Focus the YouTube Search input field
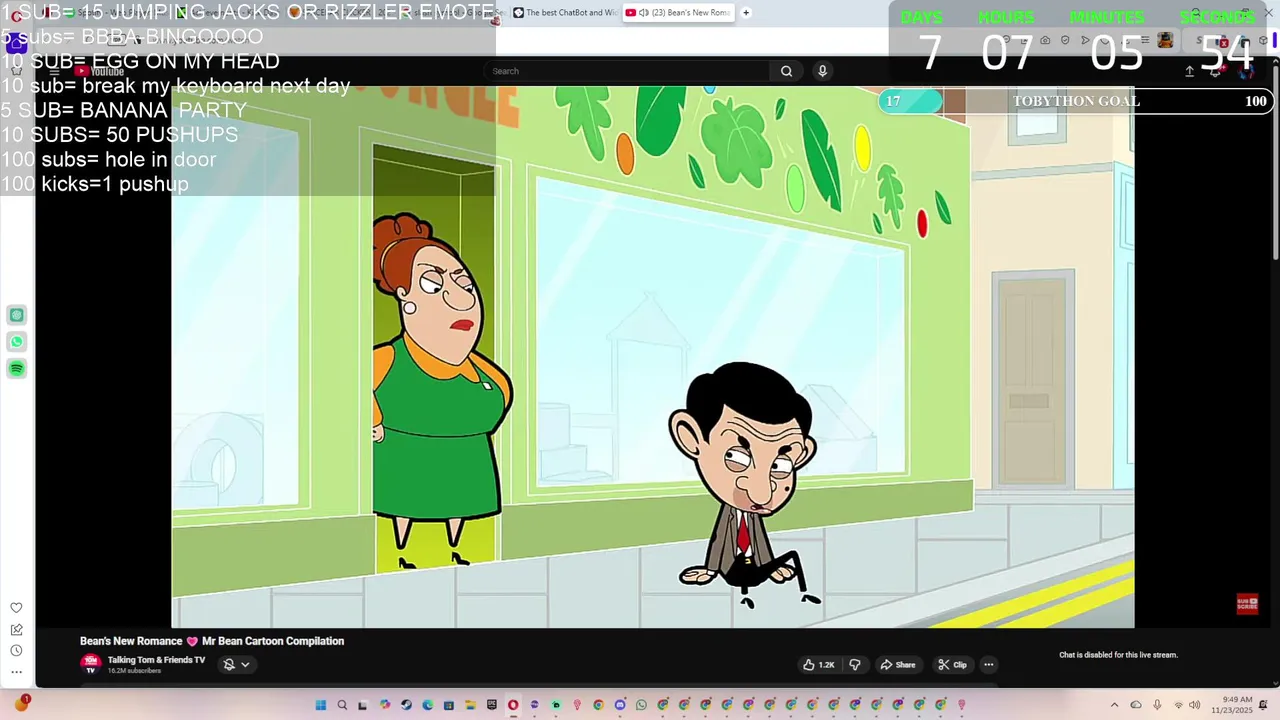The width and height of the screenshot is (1280, 720). click(627, 71)
